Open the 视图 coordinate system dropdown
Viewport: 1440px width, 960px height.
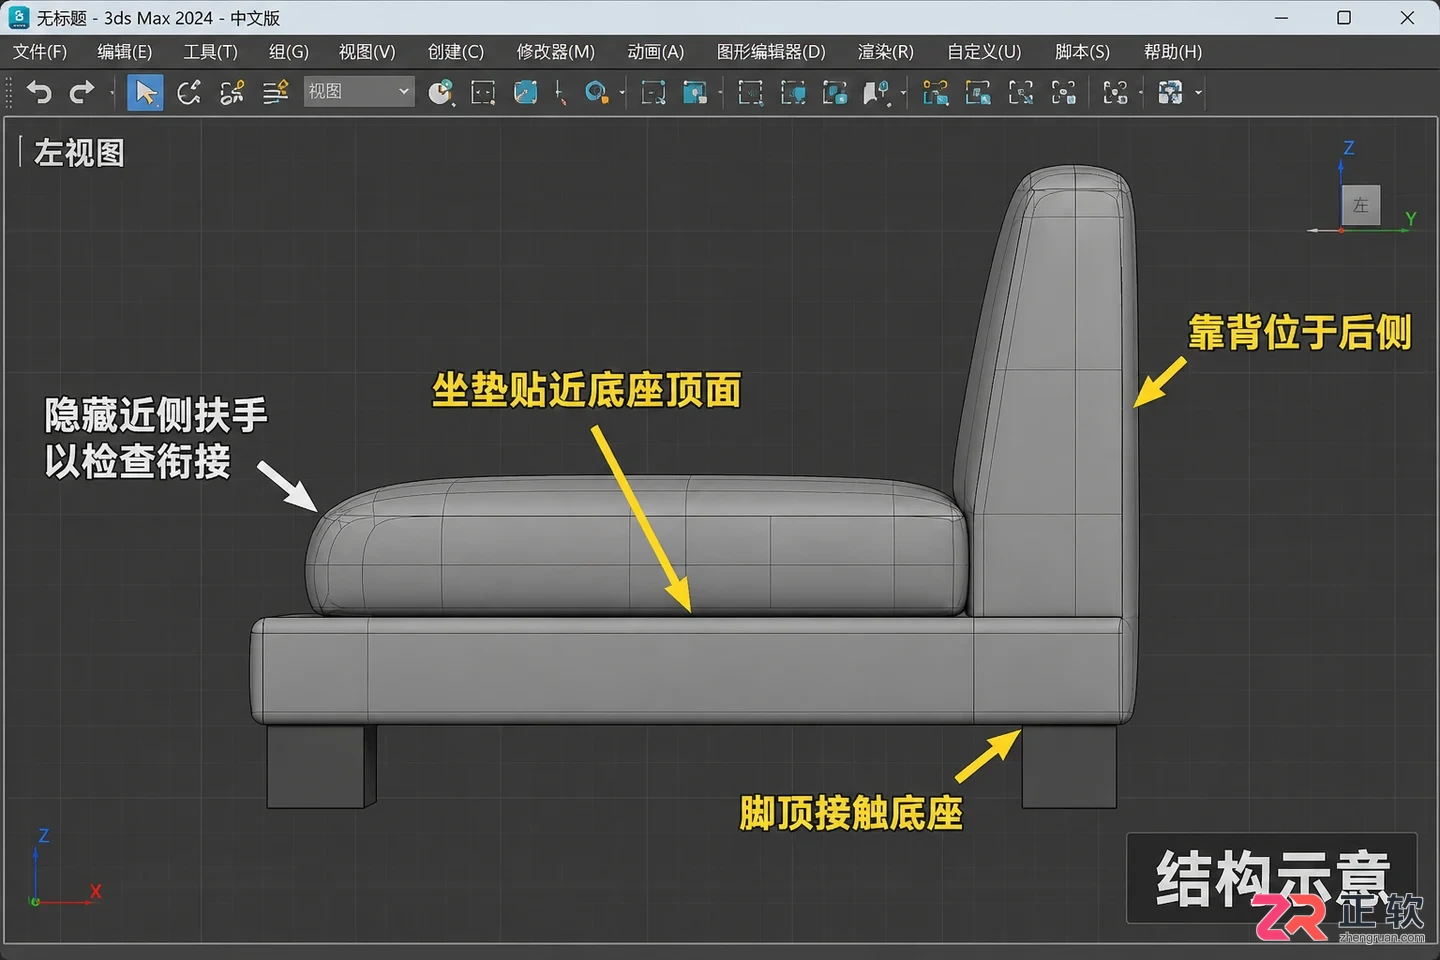pyautogui.click(x=358, y=92)
